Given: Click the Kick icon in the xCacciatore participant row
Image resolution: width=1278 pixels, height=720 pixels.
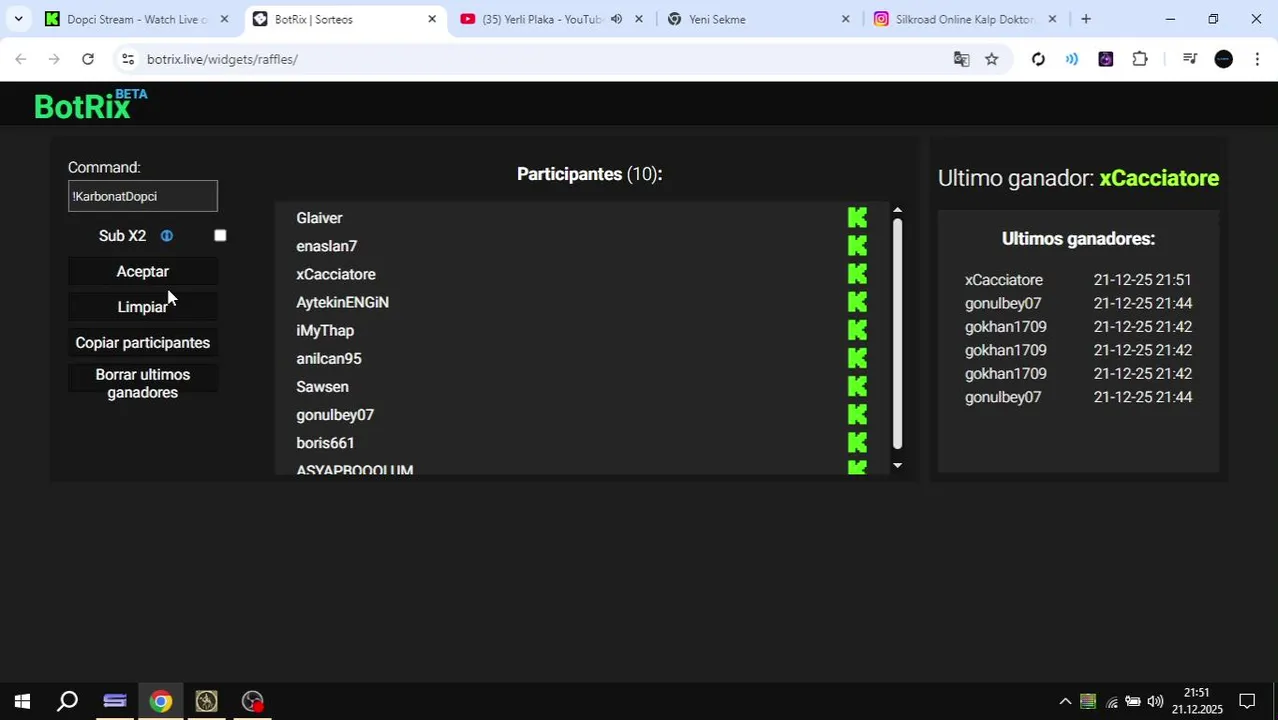Looking at the screenshot, I should (857, 274).
